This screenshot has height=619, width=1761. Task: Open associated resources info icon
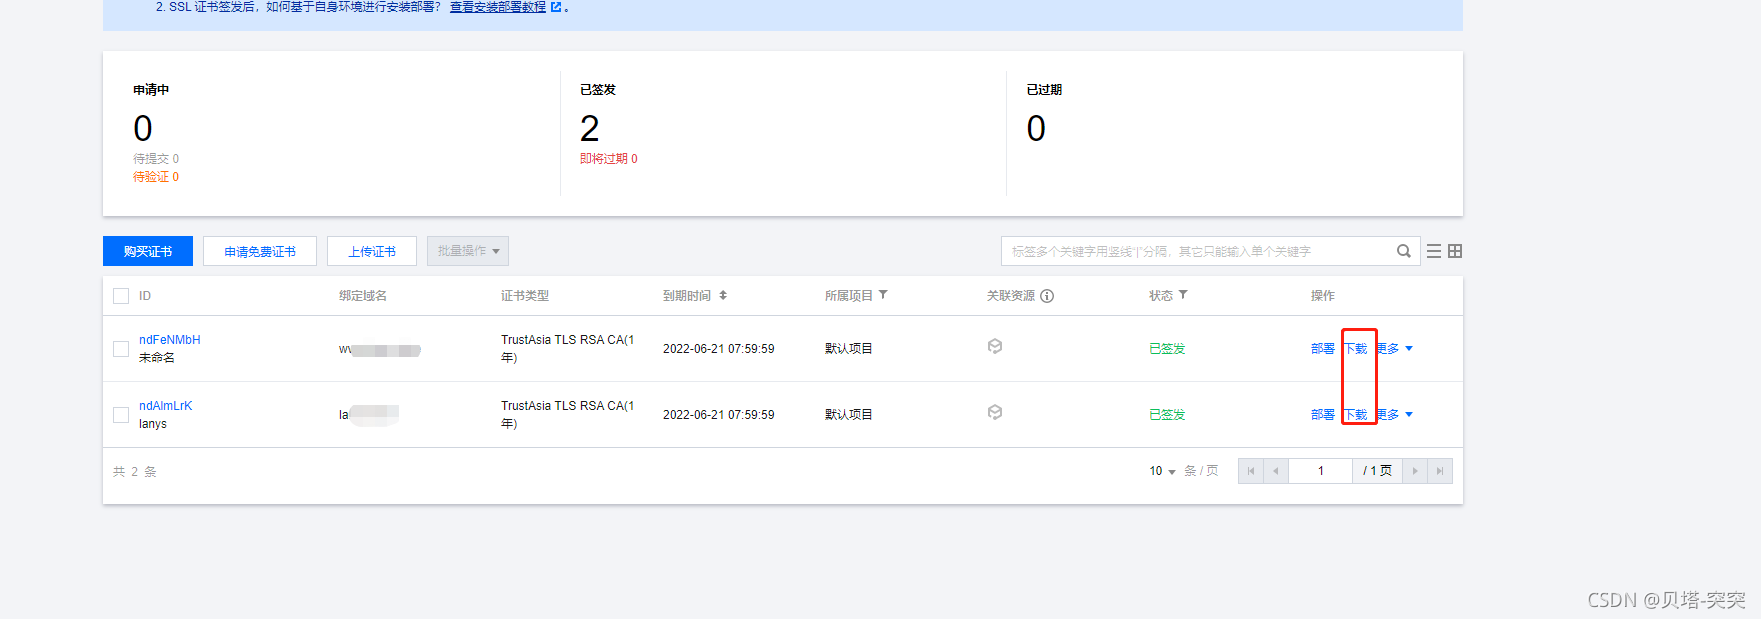click(1047, 296)
